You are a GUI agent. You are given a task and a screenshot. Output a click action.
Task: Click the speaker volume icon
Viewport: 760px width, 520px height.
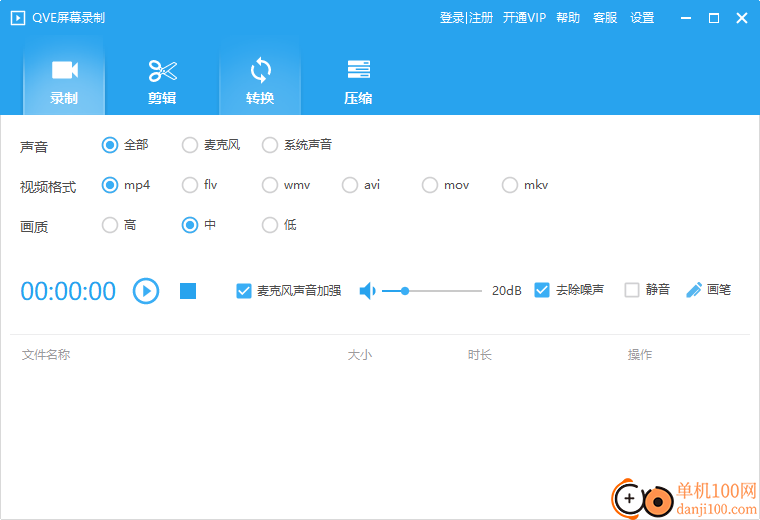pyautogui.click(x=367, y=291)
